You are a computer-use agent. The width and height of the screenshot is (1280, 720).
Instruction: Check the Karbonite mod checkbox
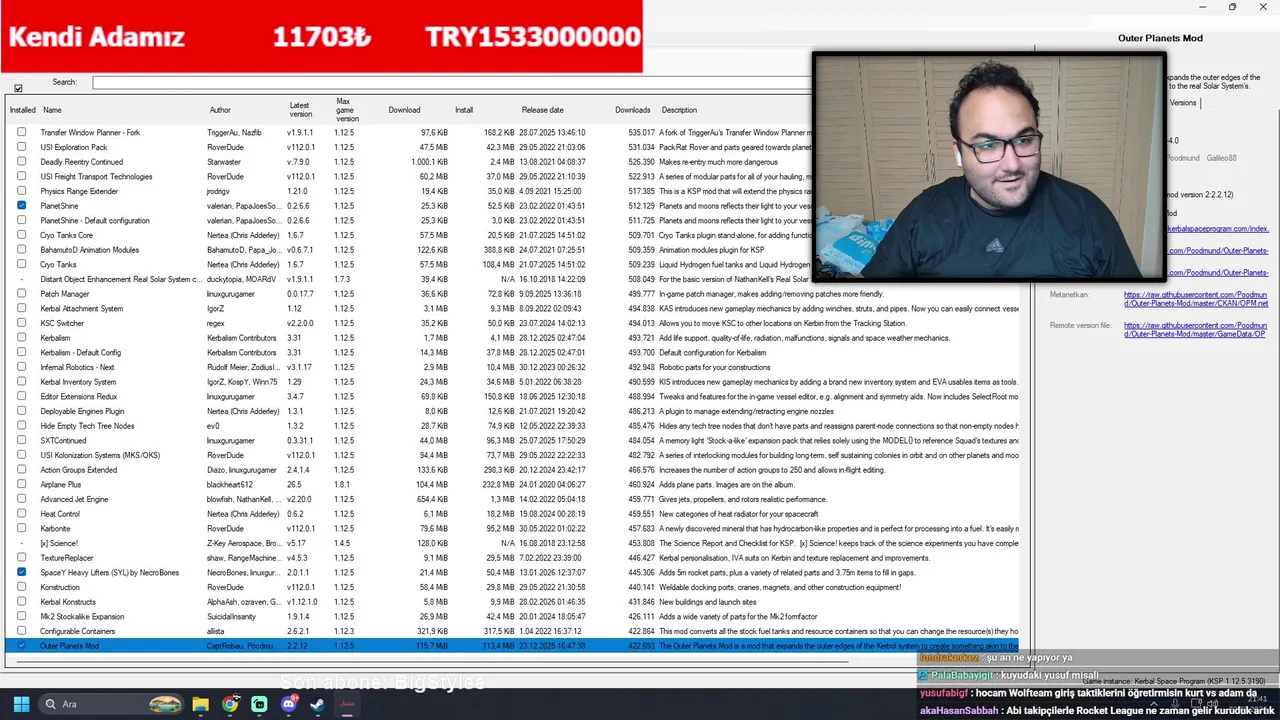22,528
